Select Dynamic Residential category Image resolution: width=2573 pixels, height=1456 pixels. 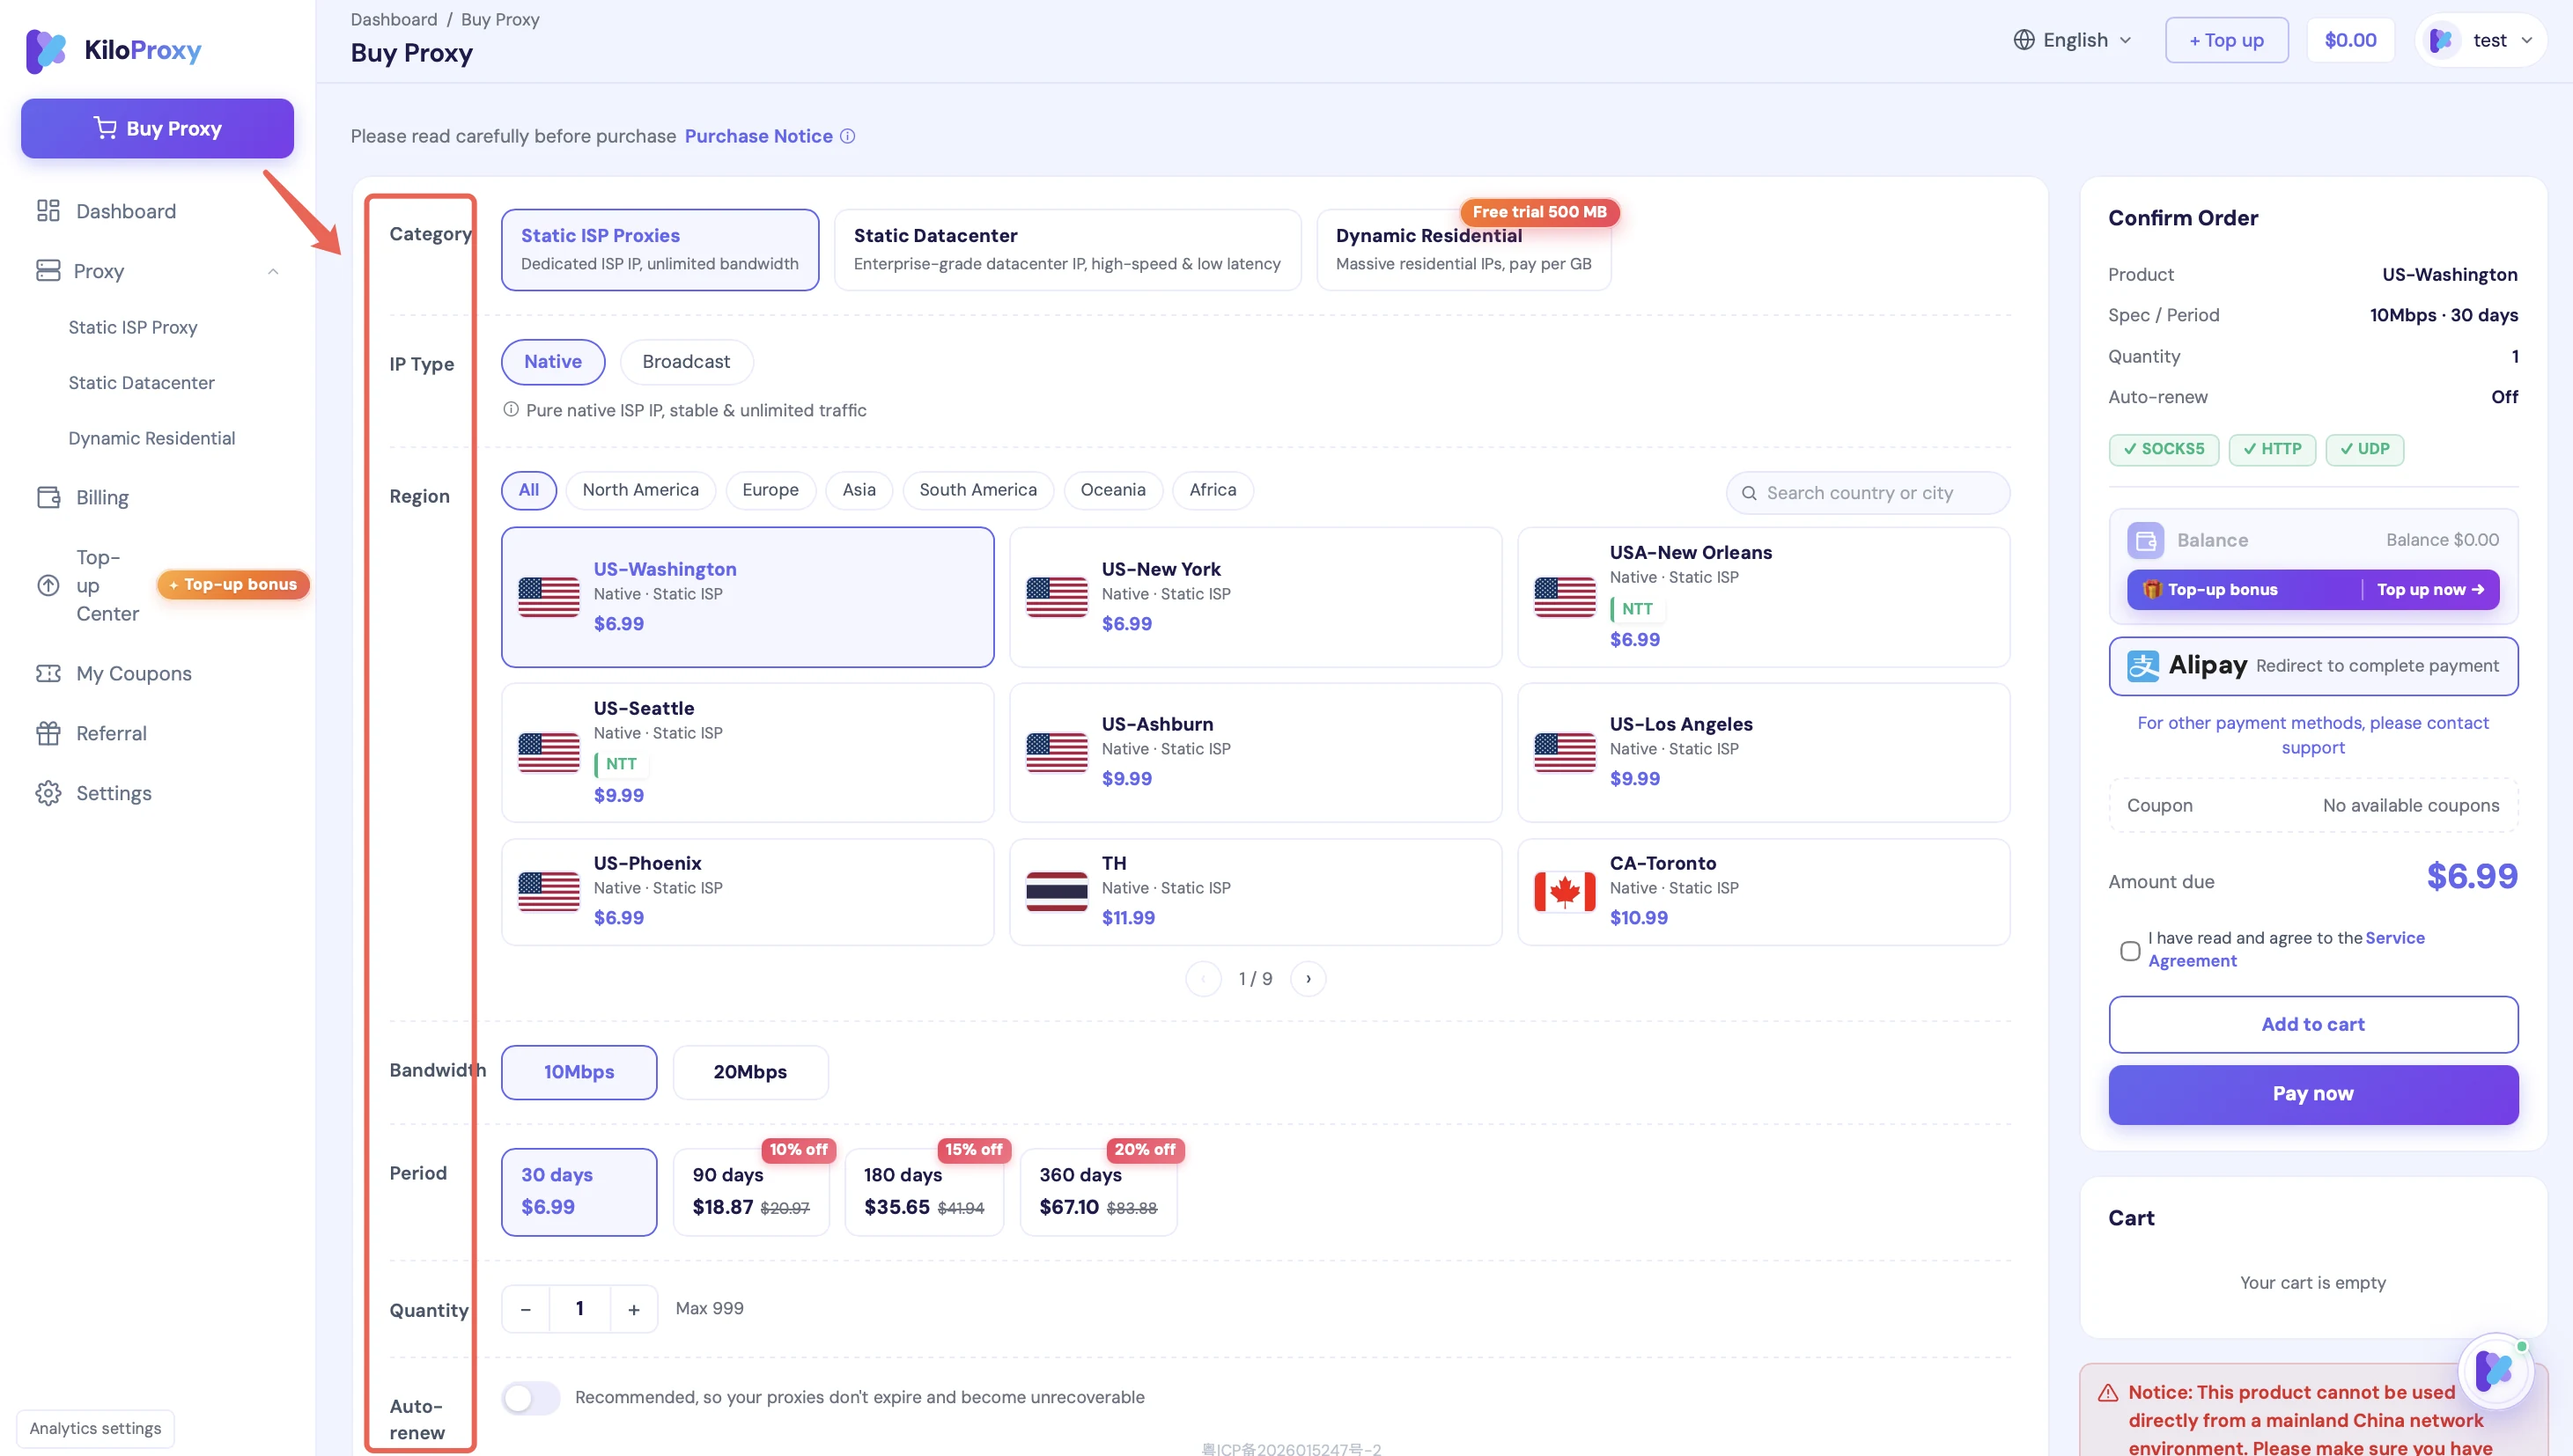tap(1464, 250)
